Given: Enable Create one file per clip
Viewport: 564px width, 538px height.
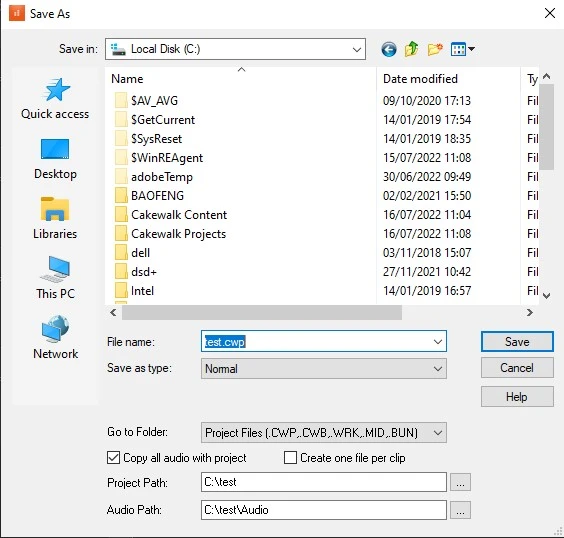Looking at the screenshot, I should tap(290, 458).
